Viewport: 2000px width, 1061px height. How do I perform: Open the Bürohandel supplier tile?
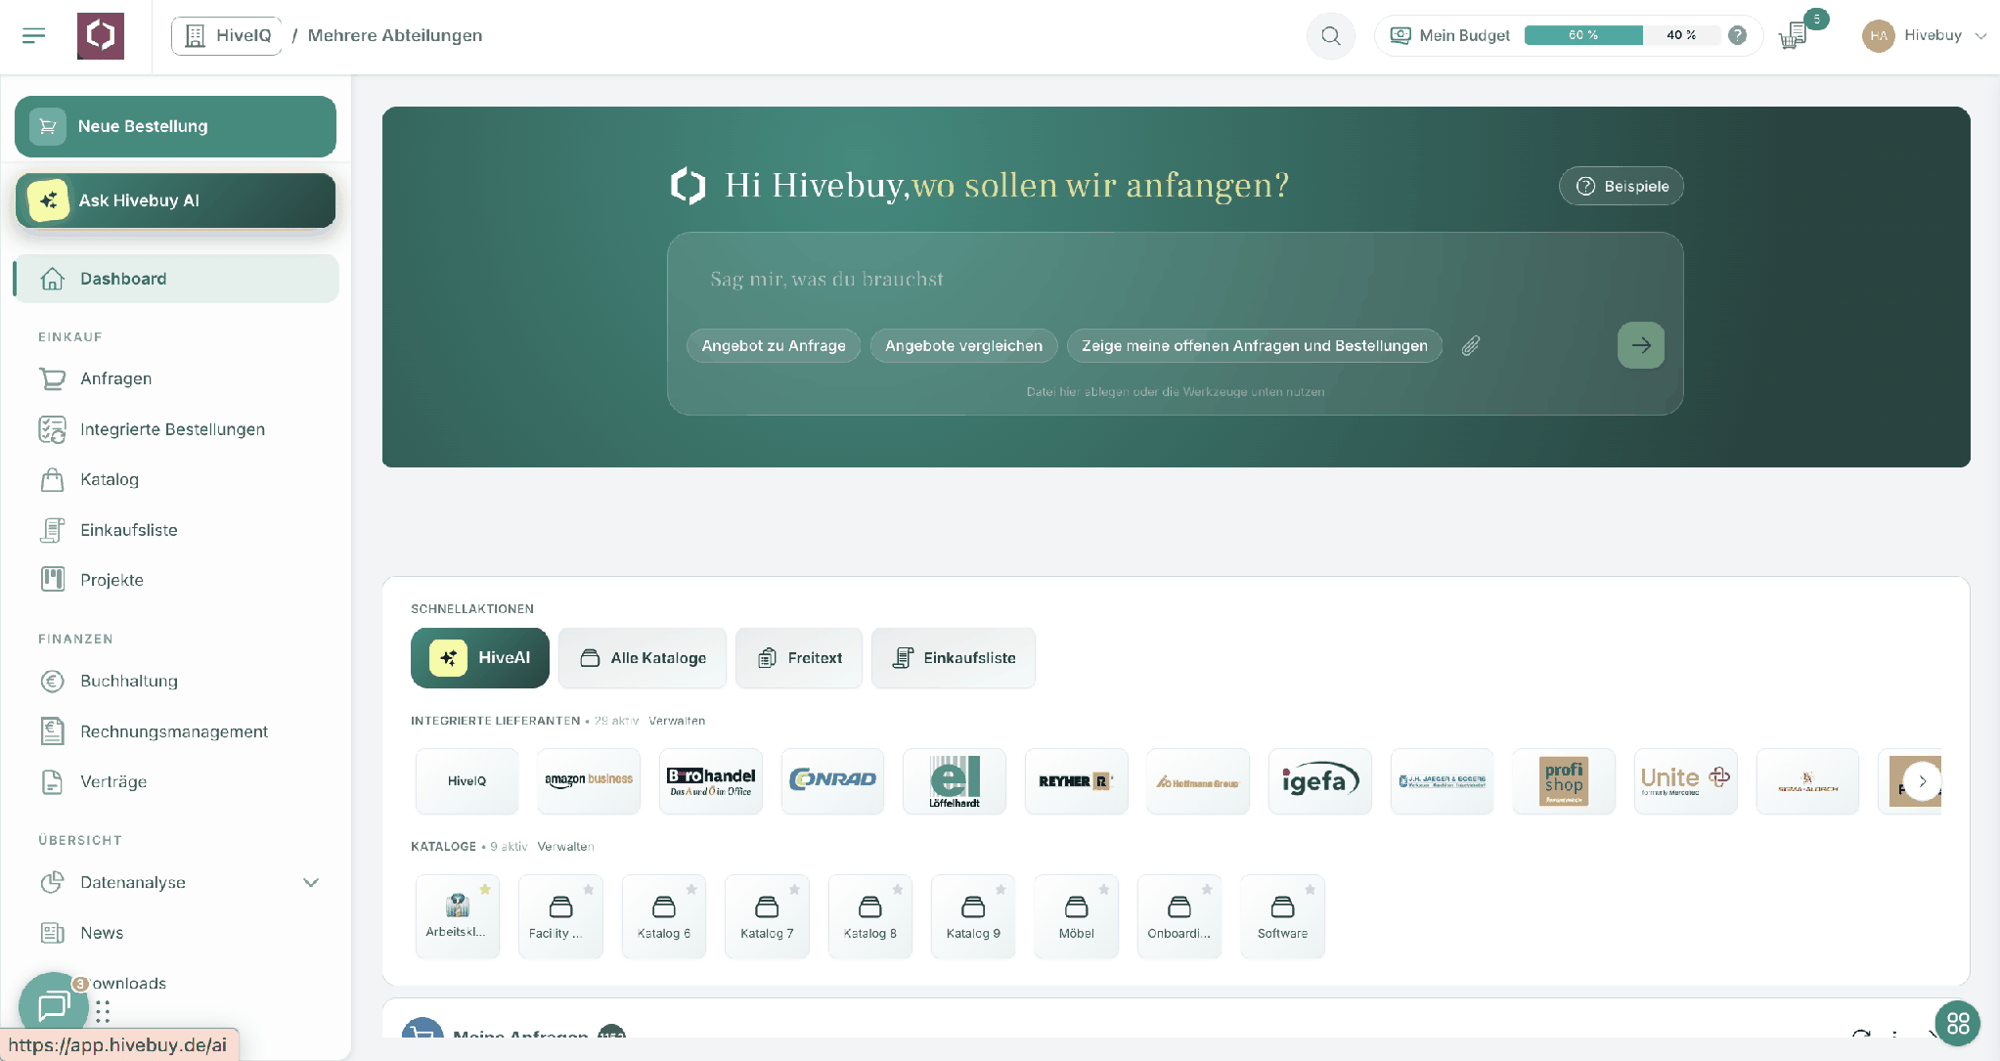click(x=710, y=780)
